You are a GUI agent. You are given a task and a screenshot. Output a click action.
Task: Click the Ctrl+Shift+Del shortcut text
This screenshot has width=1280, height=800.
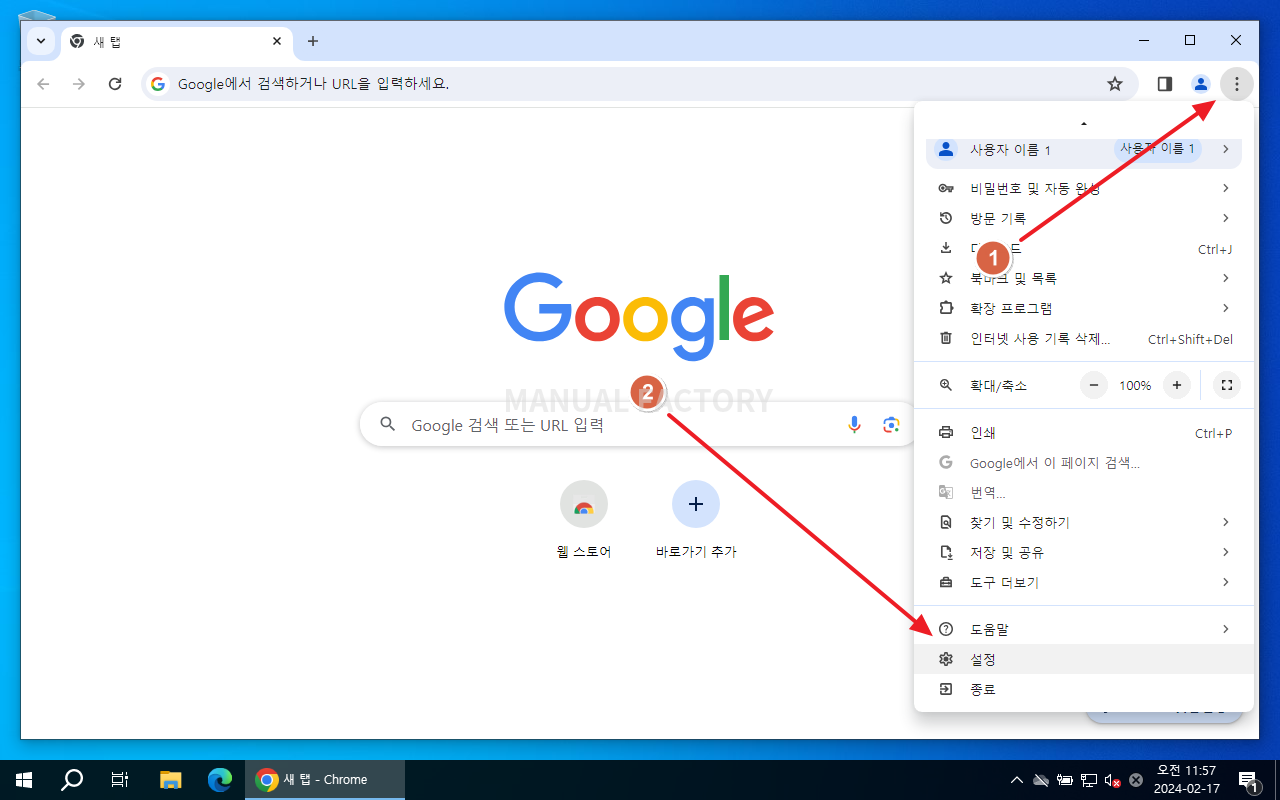1190,339
